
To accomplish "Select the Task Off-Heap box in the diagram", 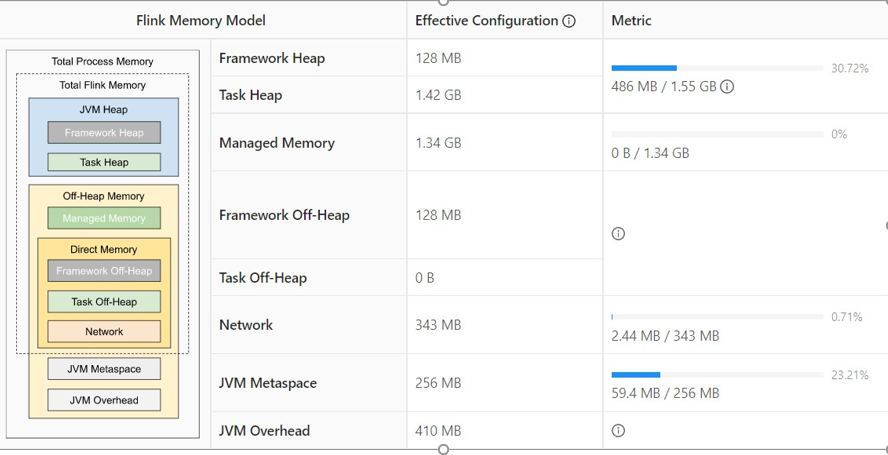I will coord(104,301).
